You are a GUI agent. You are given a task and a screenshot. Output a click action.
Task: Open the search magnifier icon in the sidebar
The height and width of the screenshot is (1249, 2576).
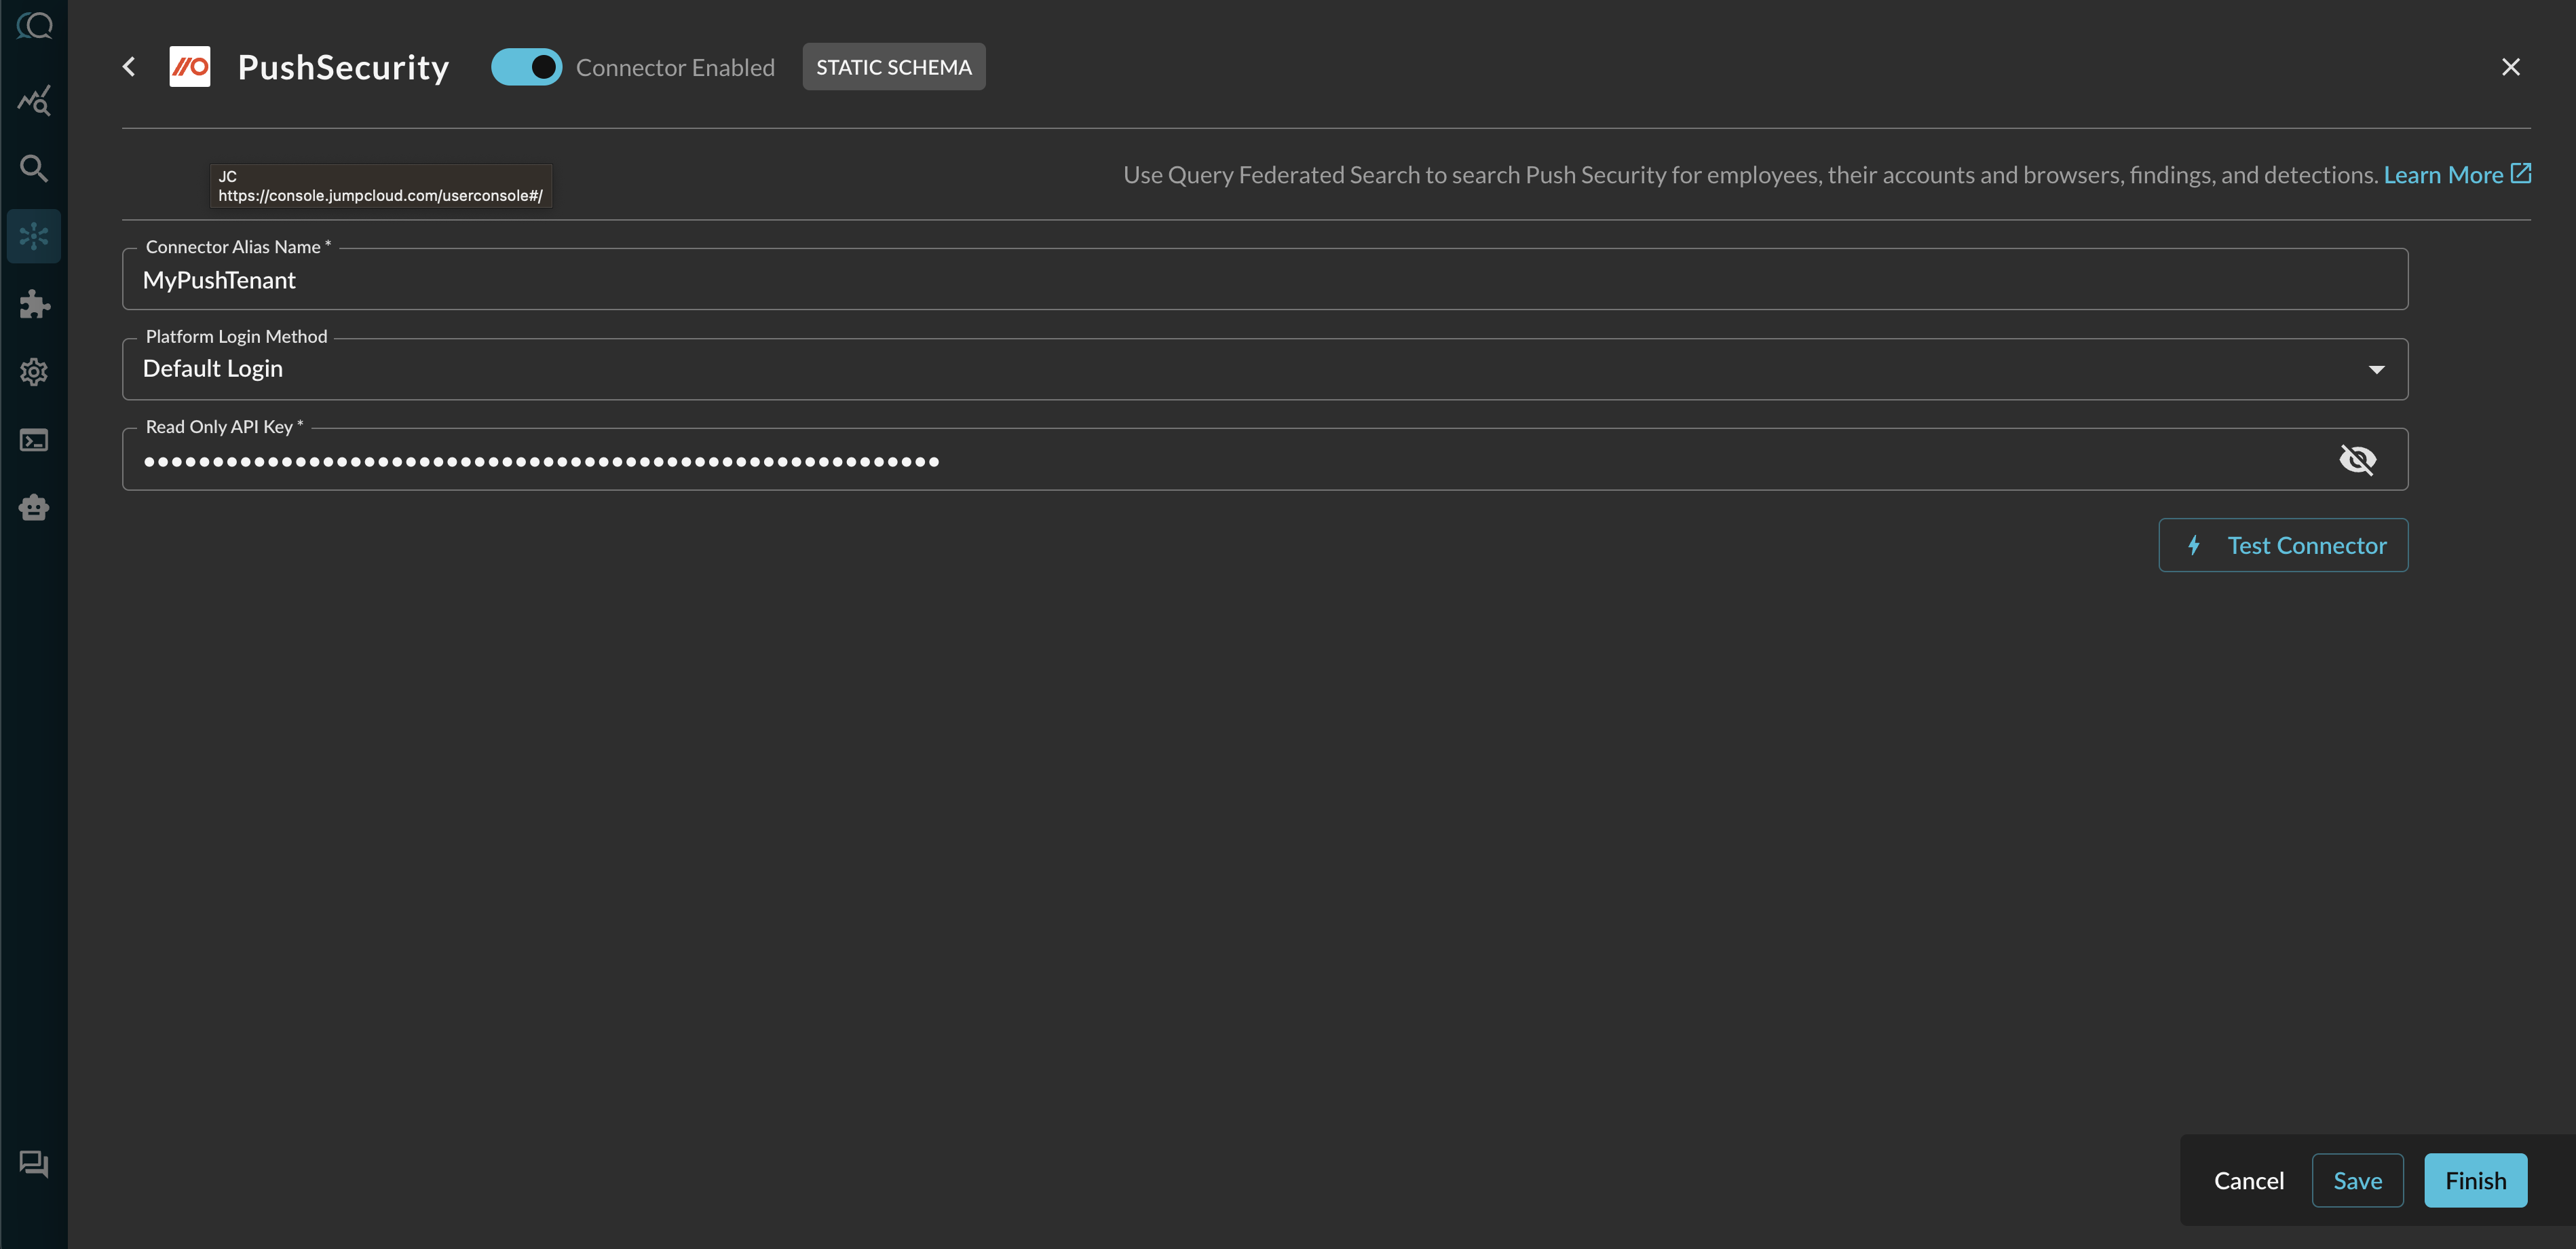[x=34, y=168]
